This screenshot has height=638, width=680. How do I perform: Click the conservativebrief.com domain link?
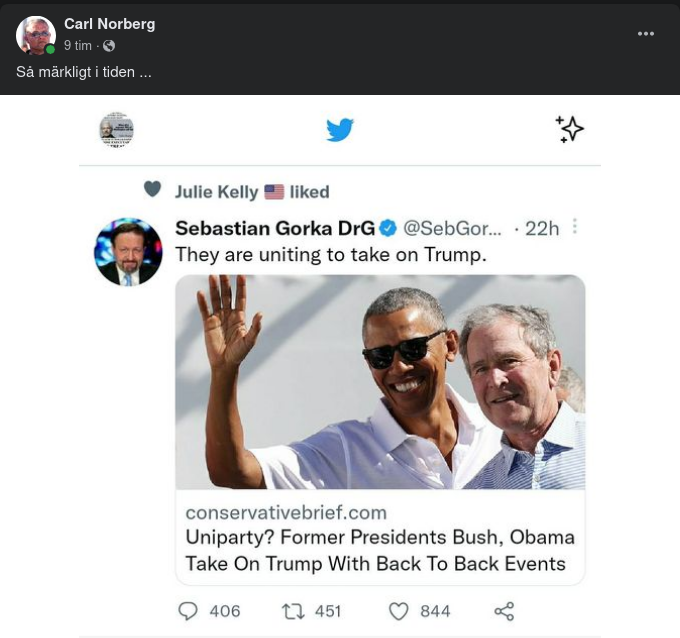[x=286, y=512]
